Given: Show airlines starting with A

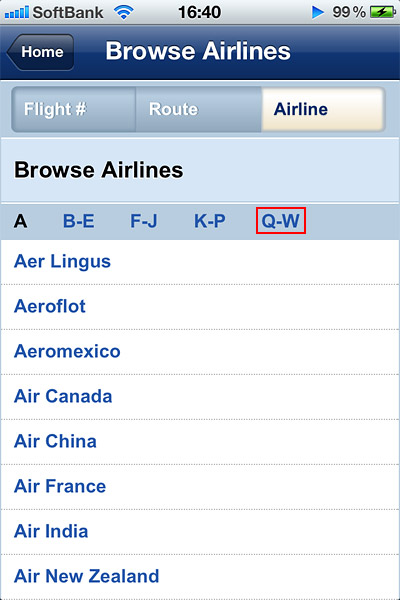Looking at the screenshot, I should click(x=21, y=221).
